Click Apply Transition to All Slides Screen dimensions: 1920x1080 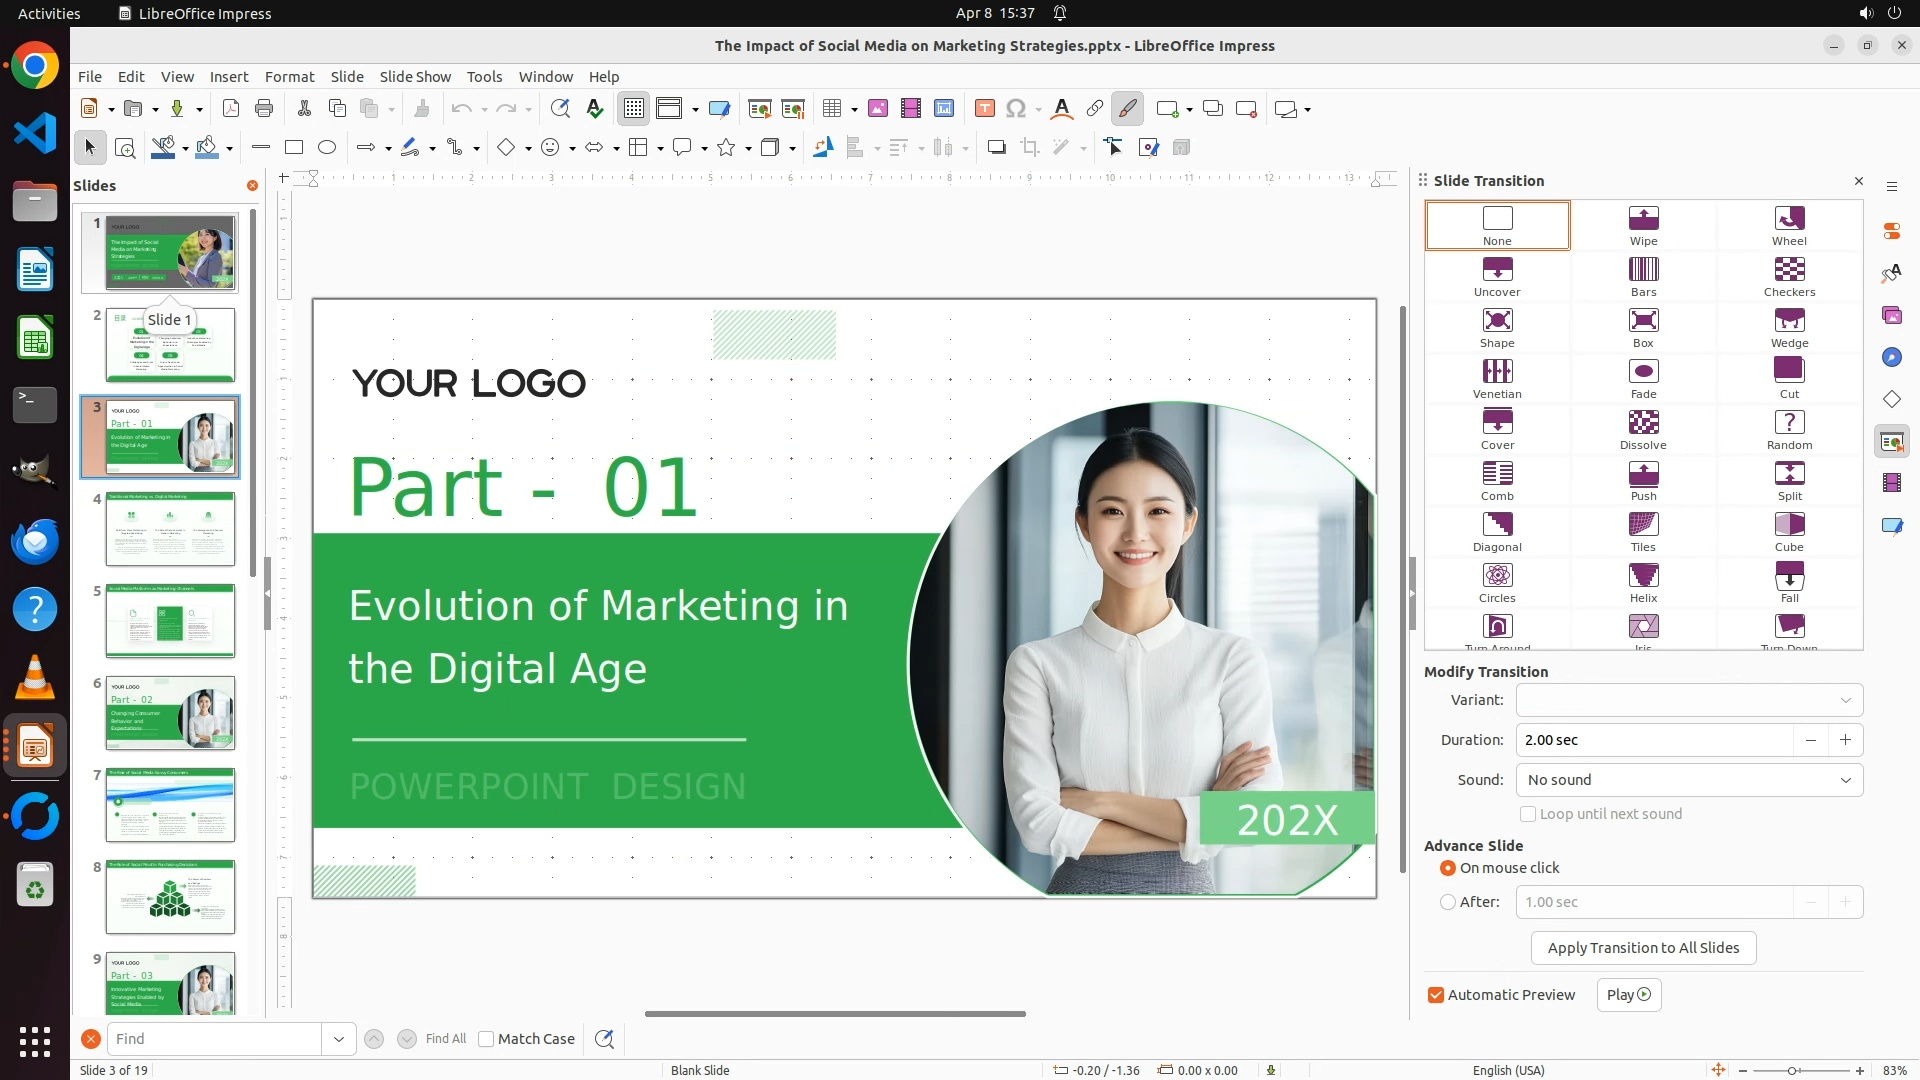(1643, 948)
